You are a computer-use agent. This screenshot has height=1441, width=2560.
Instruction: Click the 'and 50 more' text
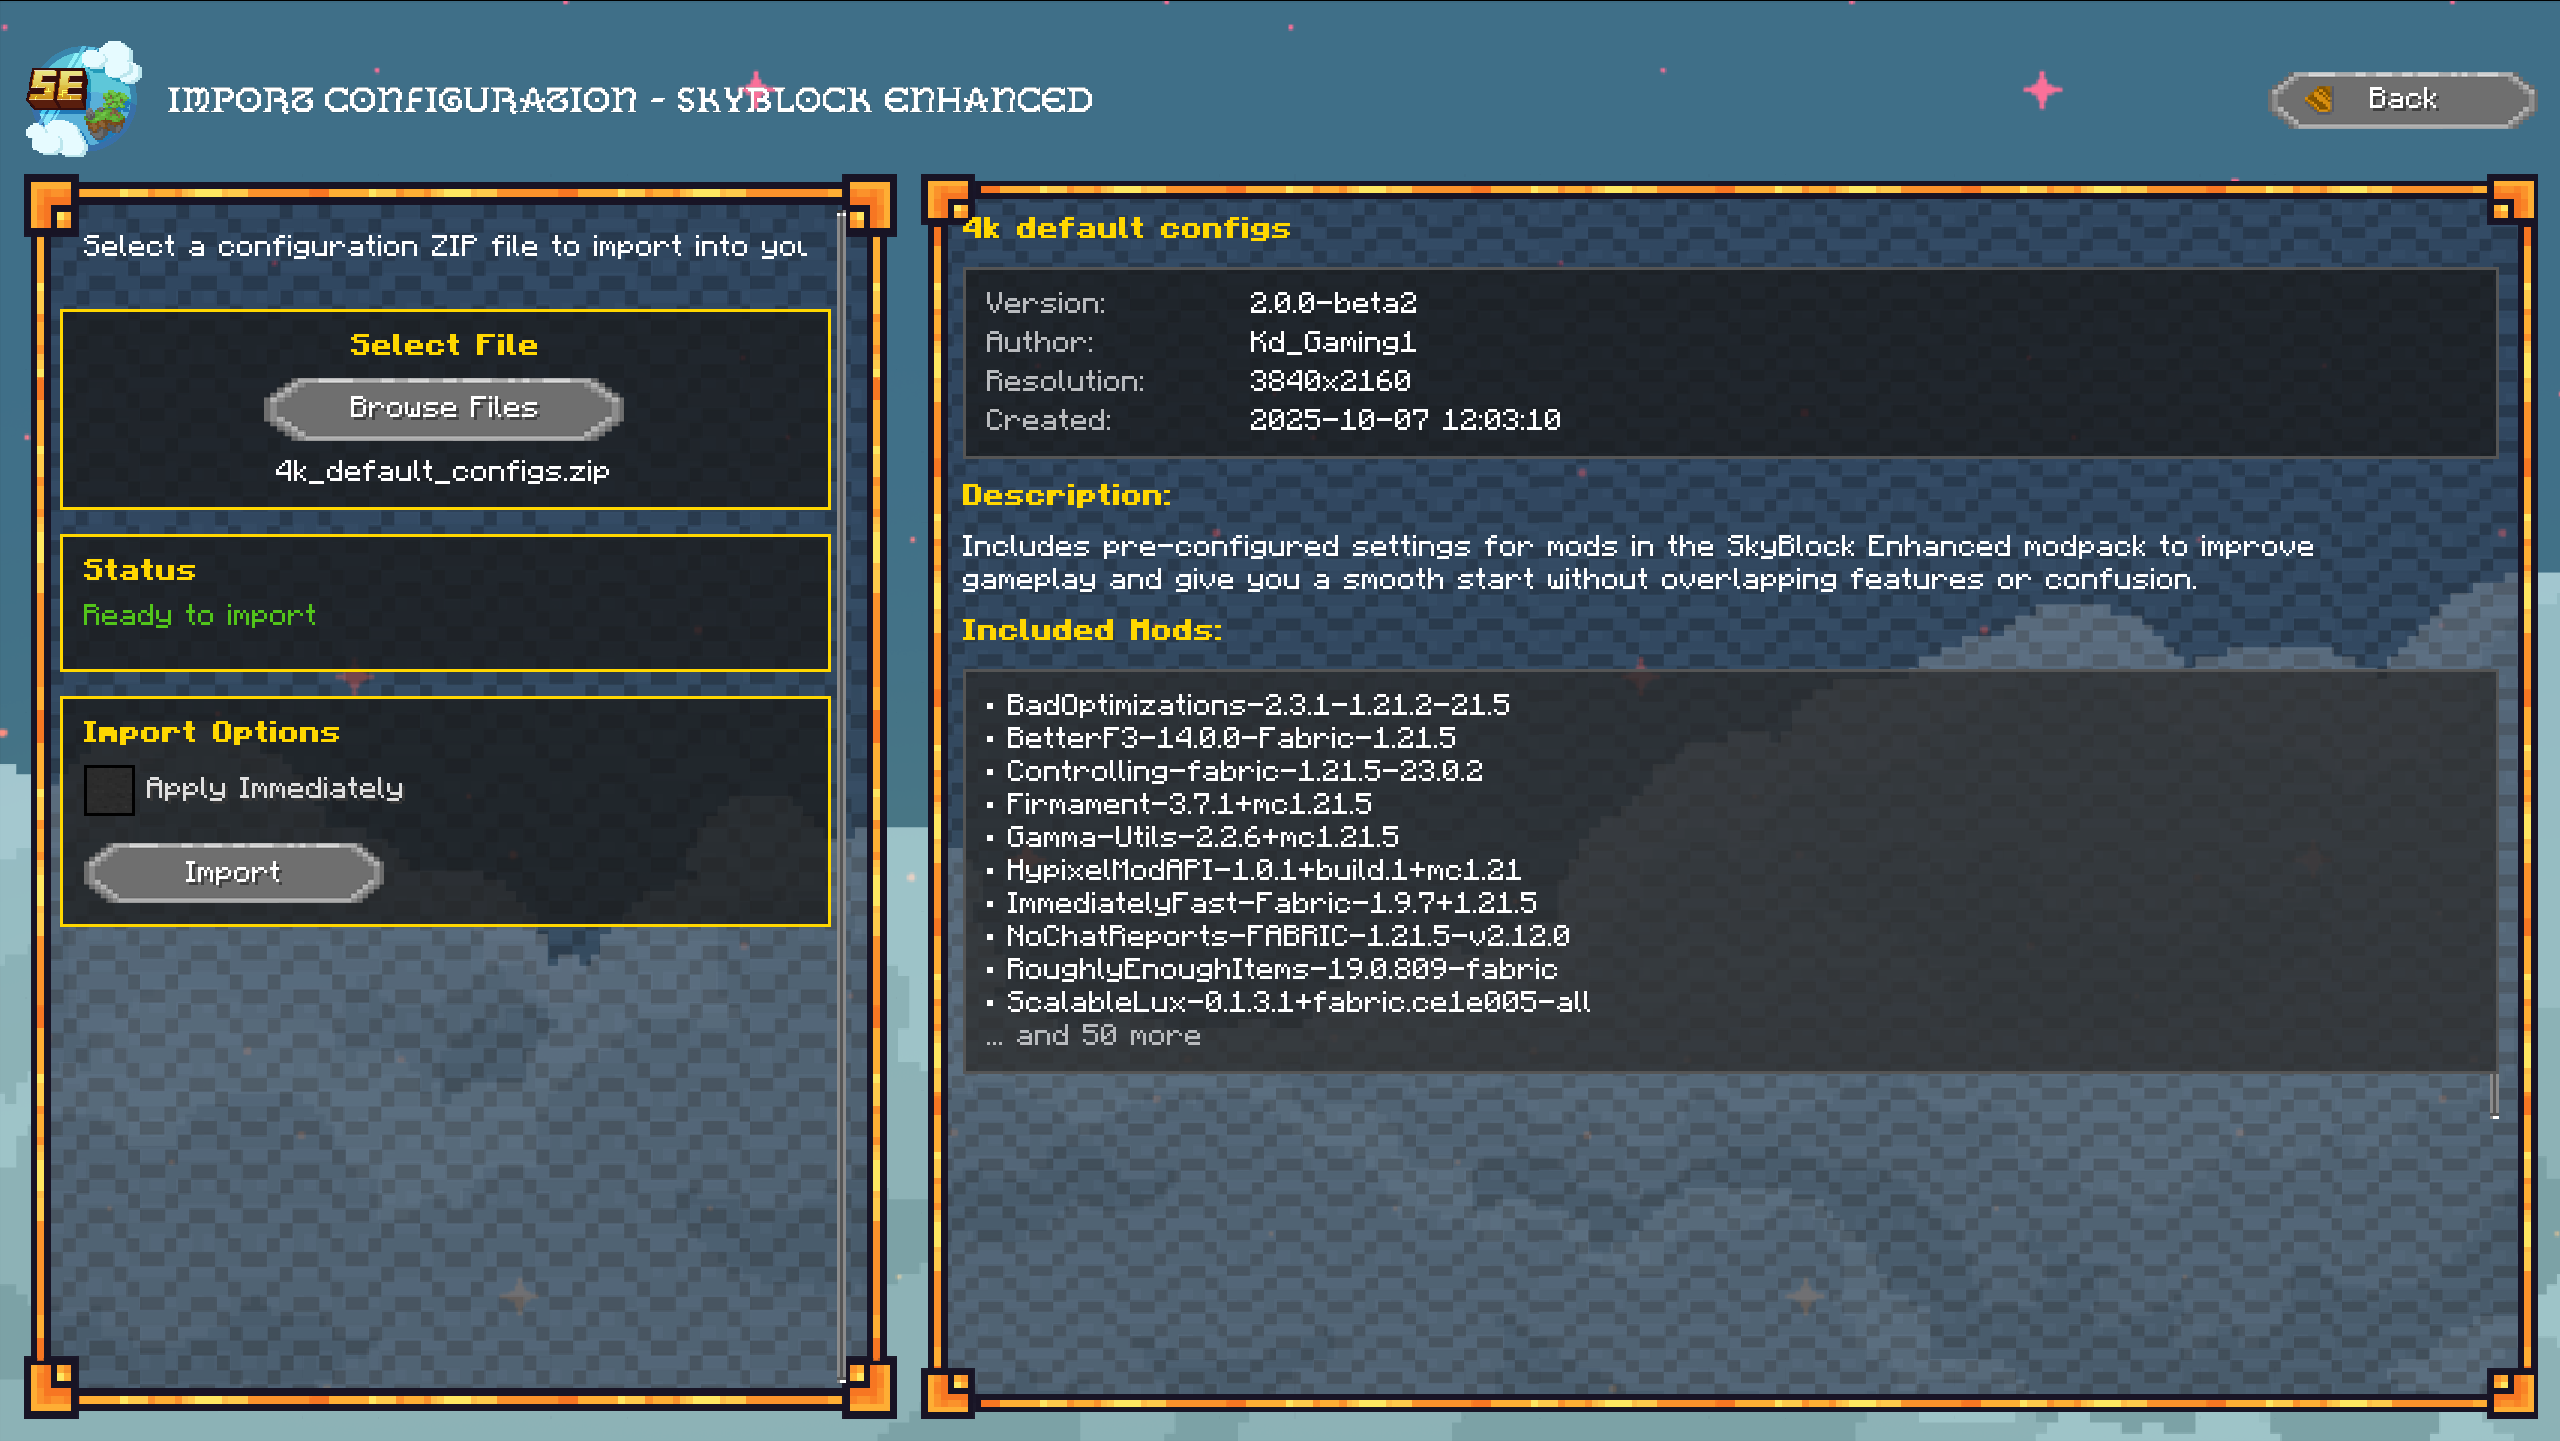(1107, 1036)
